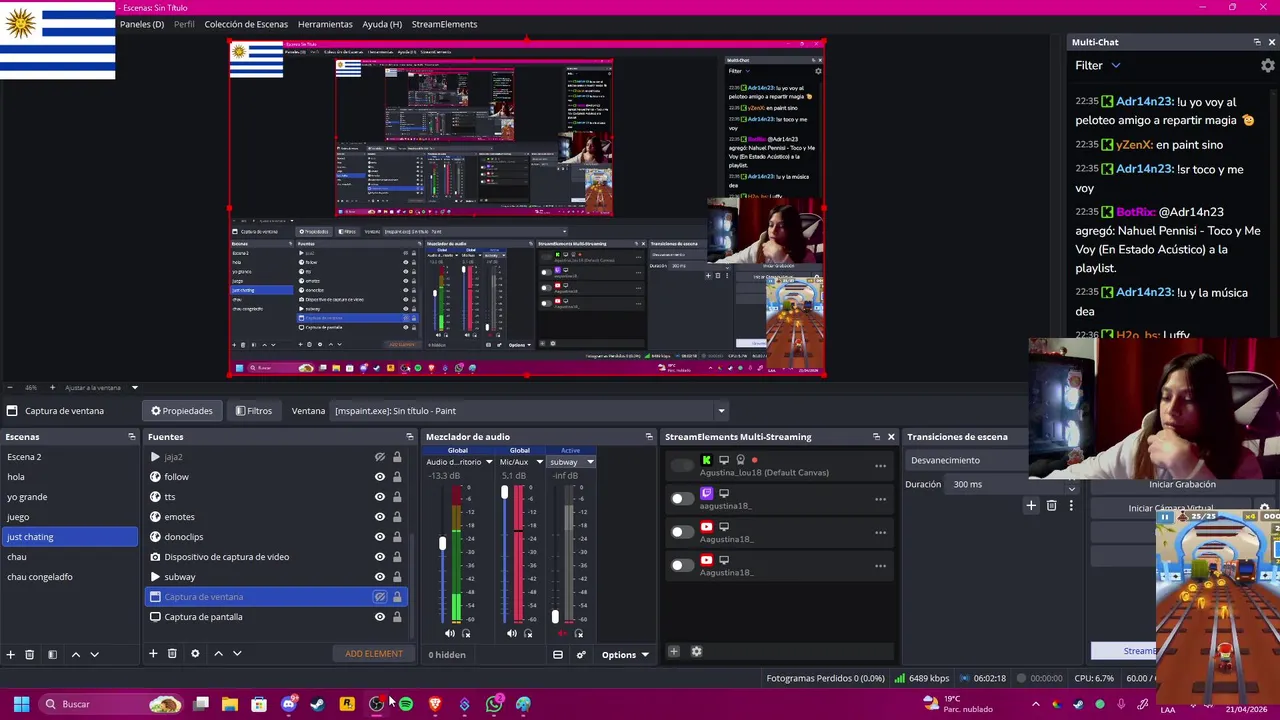The width and height of the screenshot is (1280, 720).
Task: Open Perfil menu
Action: (x=184, y=24)
